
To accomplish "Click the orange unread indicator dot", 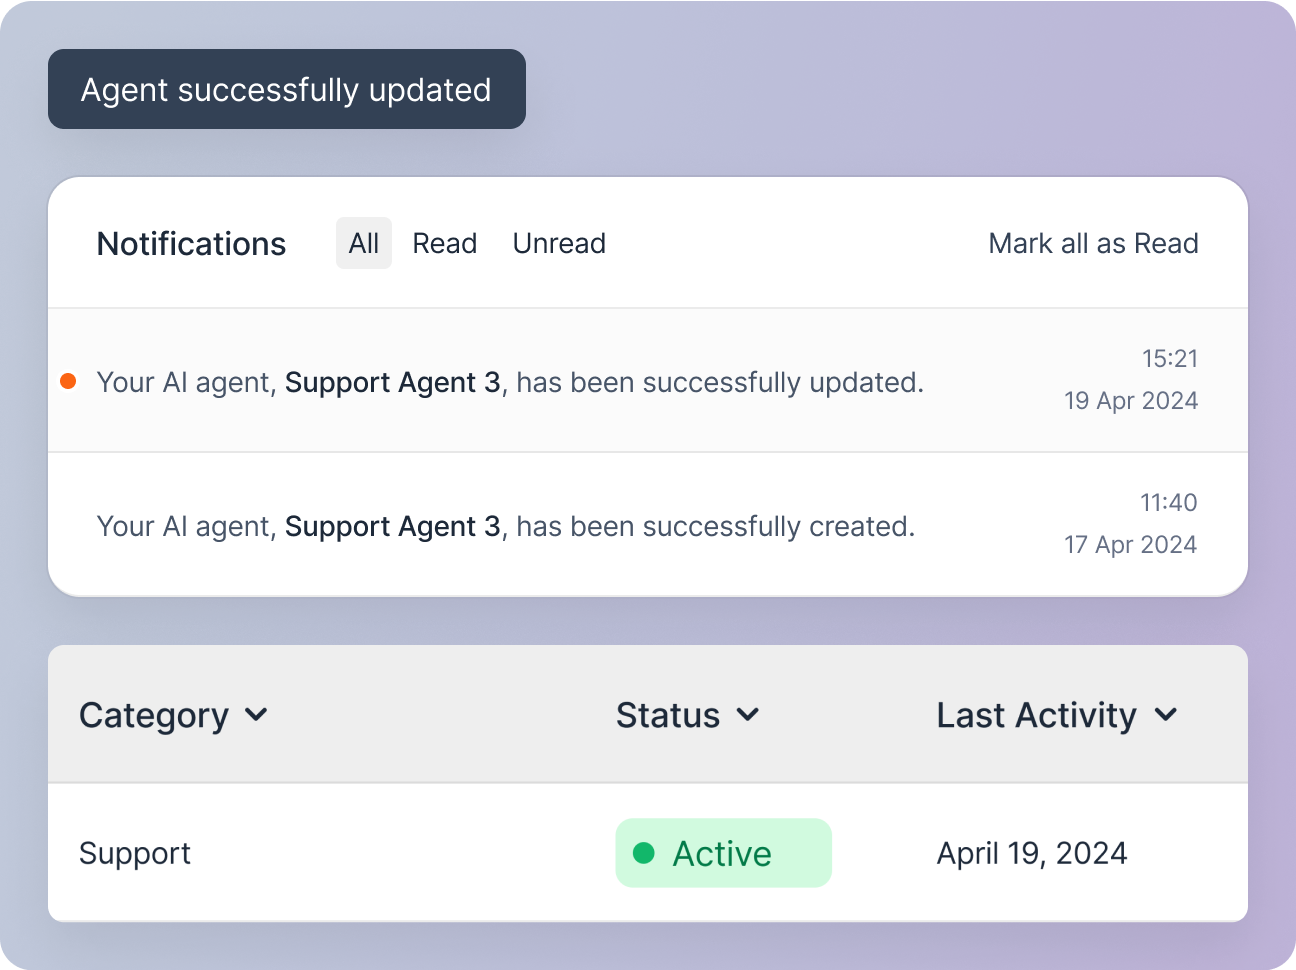I will coord(68,381).
